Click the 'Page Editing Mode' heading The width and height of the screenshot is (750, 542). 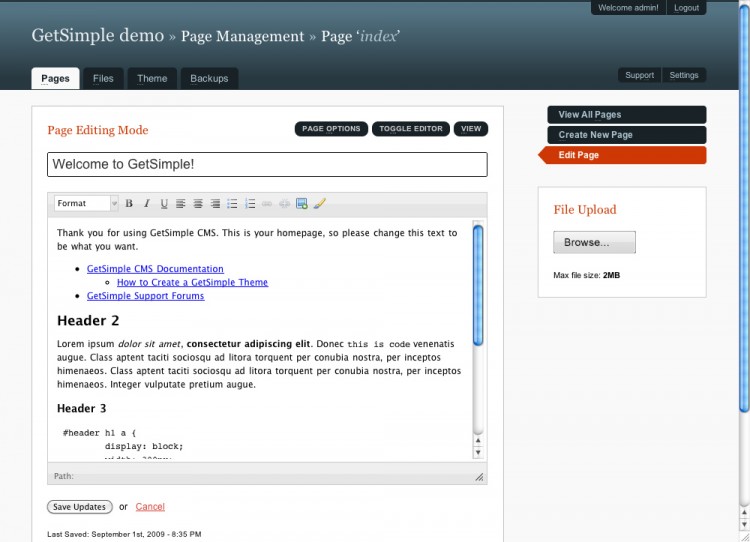98,130
